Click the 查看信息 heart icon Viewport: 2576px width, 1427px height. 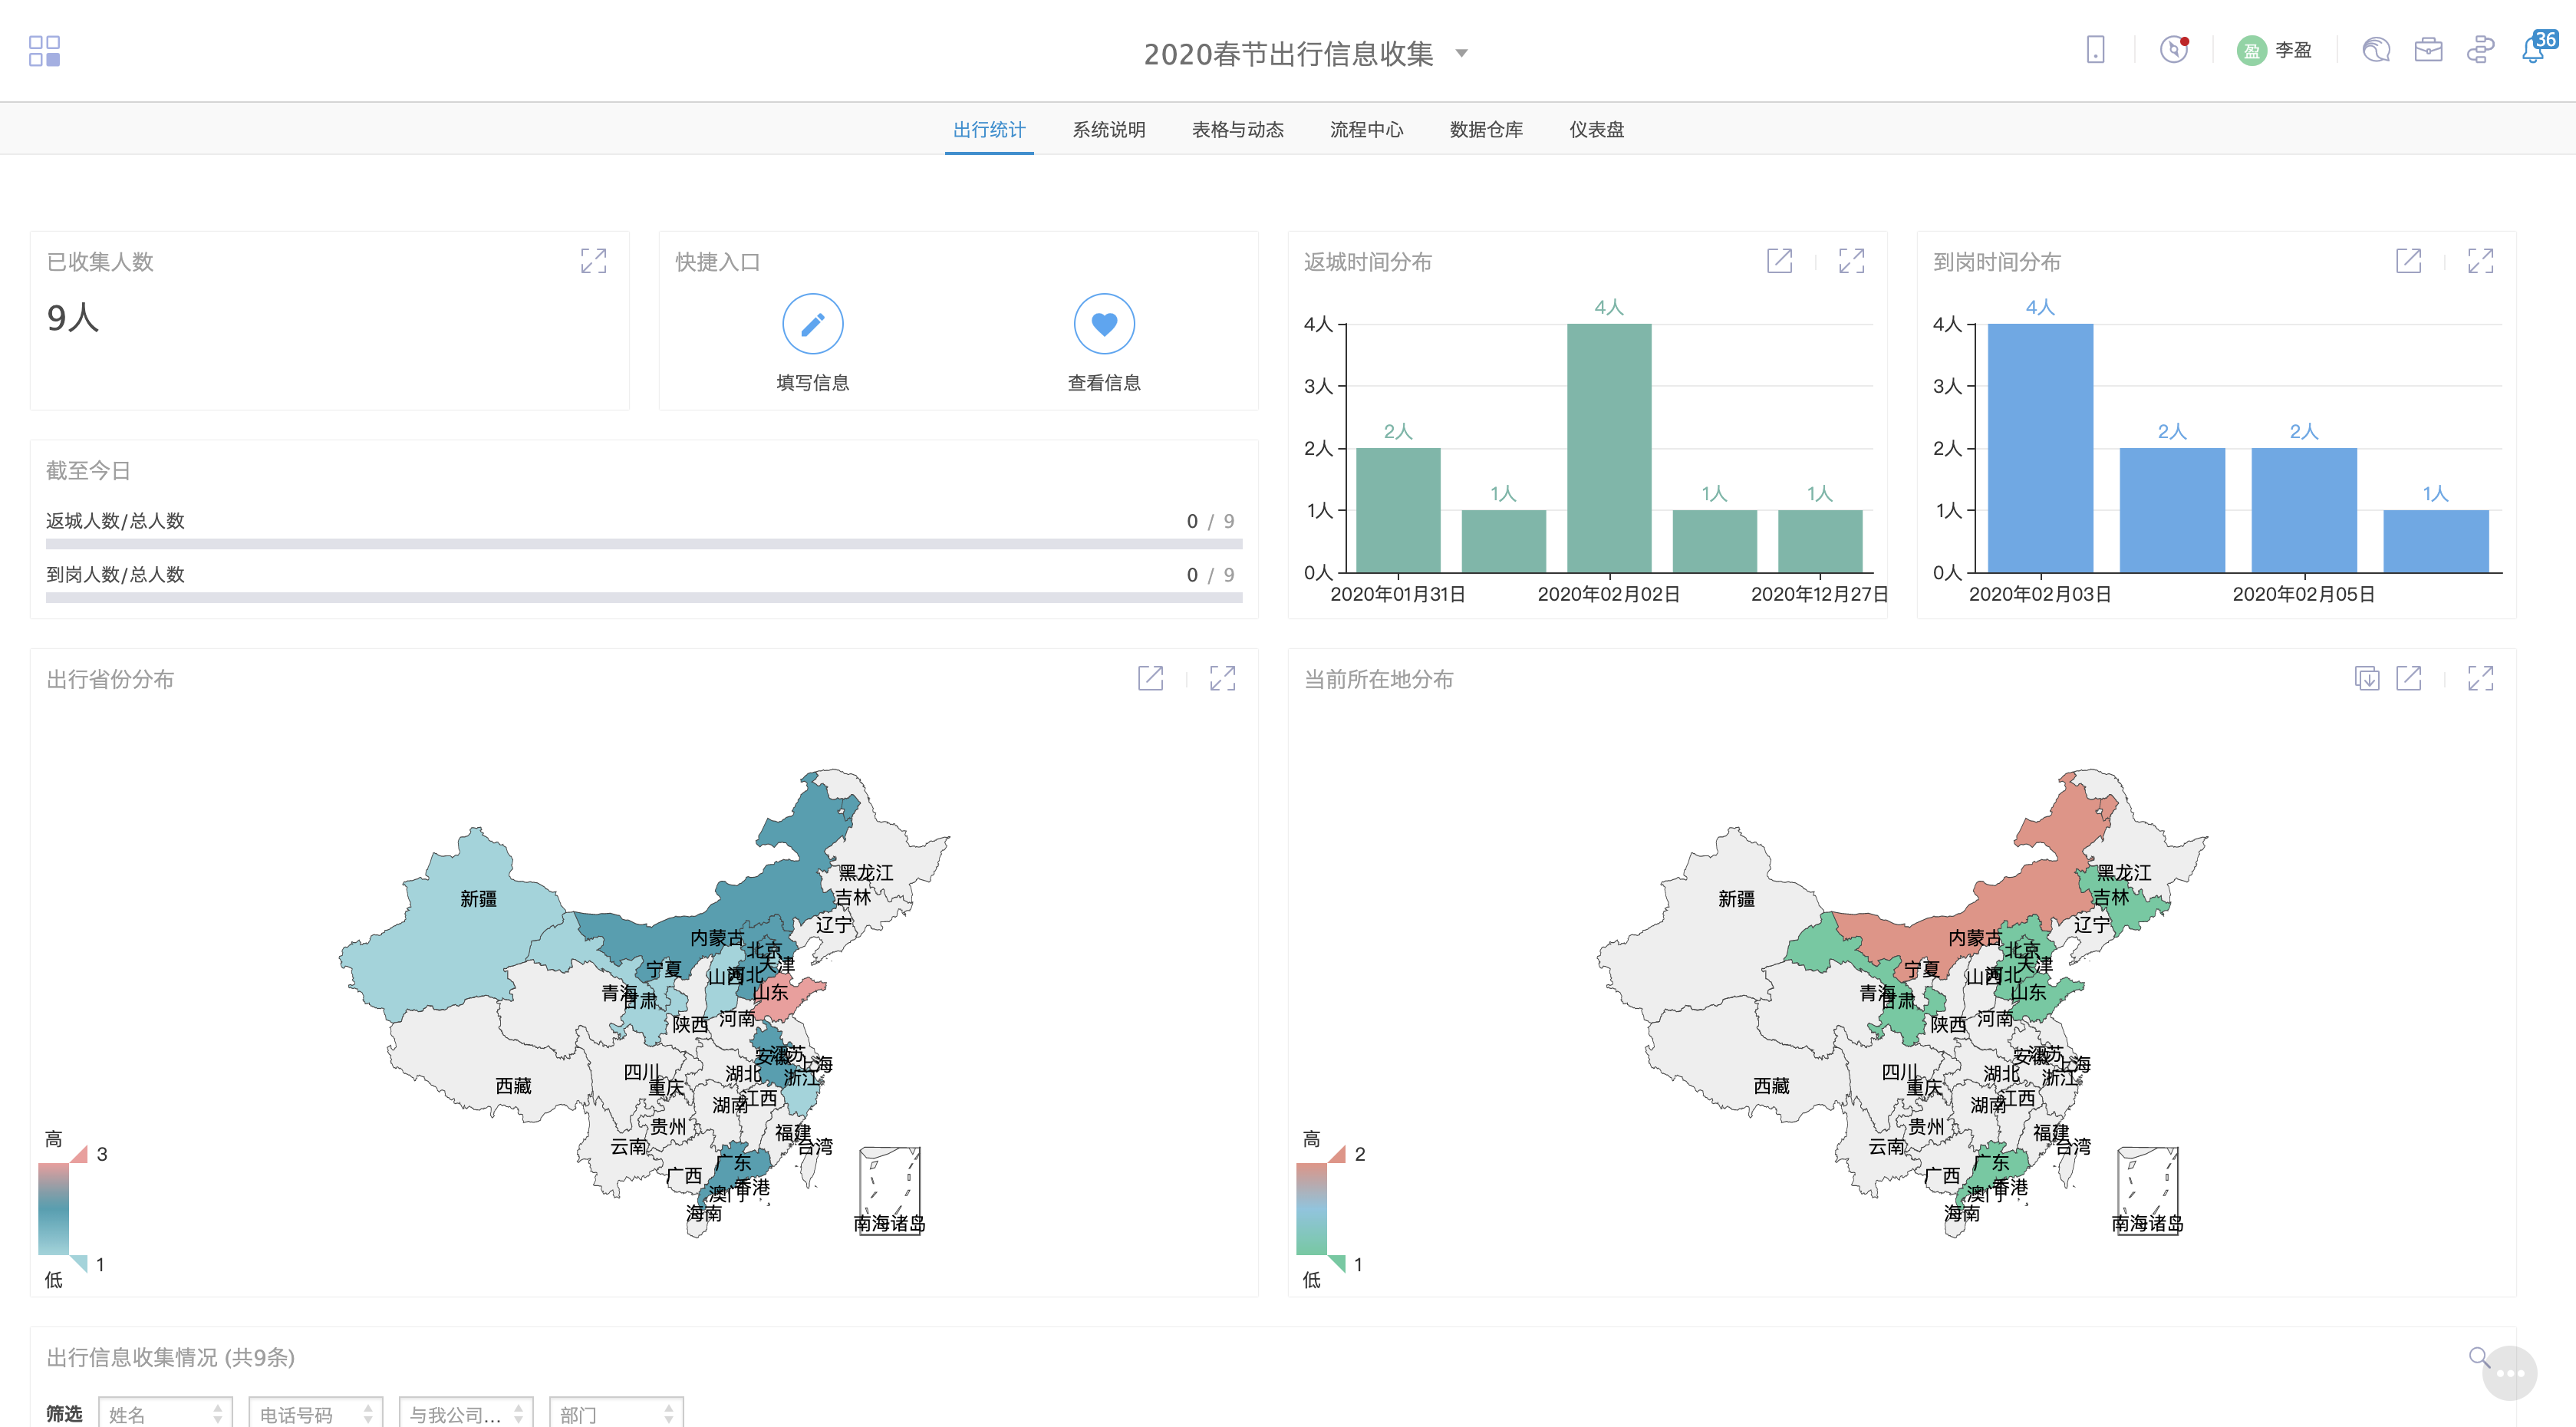pyautogui.click(x=1104, y=324)
